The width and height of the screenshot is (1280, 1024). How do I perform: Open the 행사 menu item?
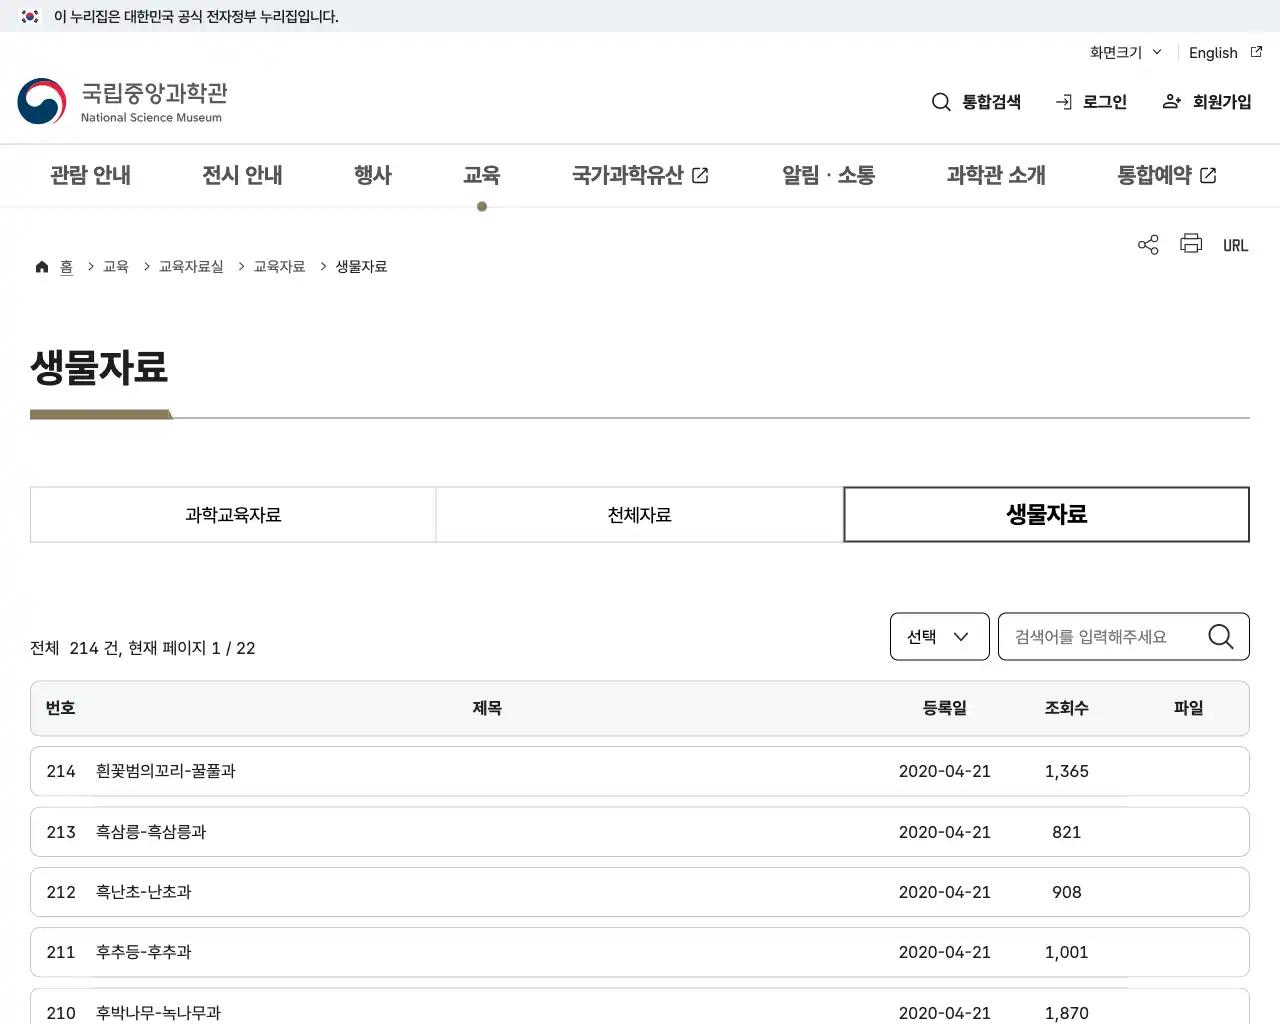pyautogui.click(x=372, y=175)
